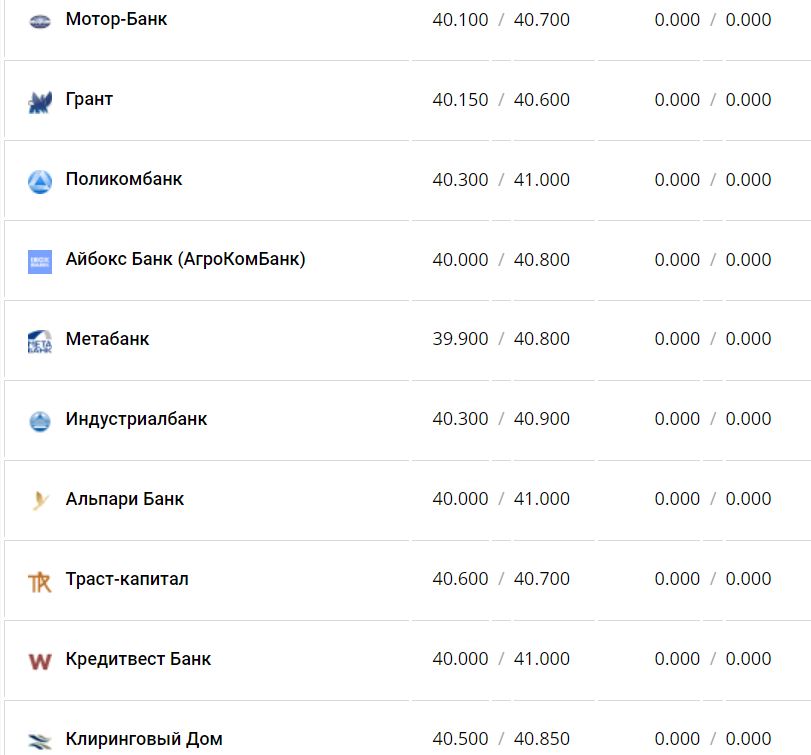Go to the Поликомбанк page

click(x=124, y=179)
